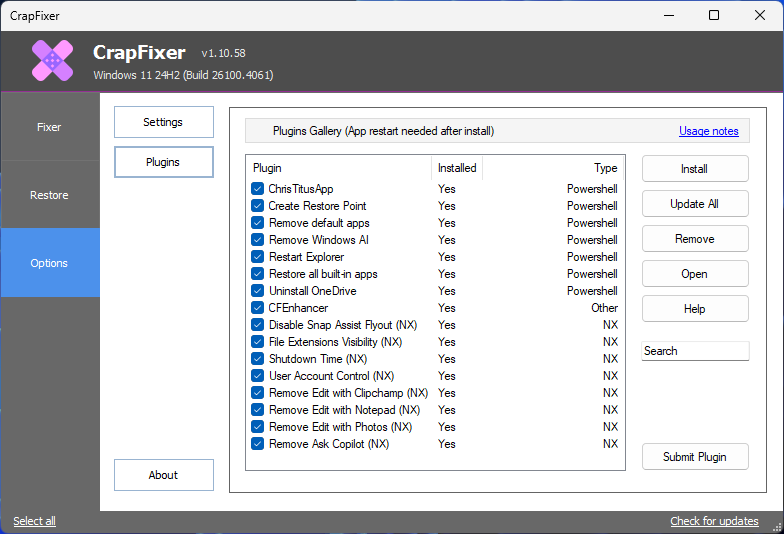Open the Settings page
This screenshot has height=534, width=784.
(x=164, y=122)
